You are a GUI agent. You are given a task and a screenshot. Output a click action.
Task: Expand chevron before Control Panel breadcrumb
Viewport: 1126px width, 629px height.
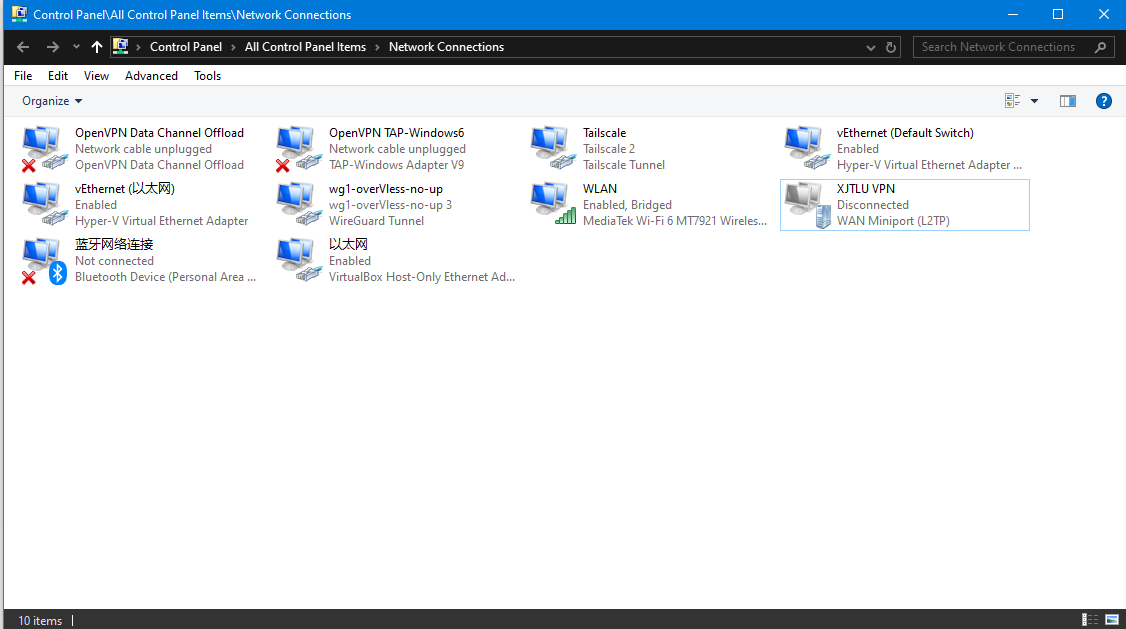138,47
